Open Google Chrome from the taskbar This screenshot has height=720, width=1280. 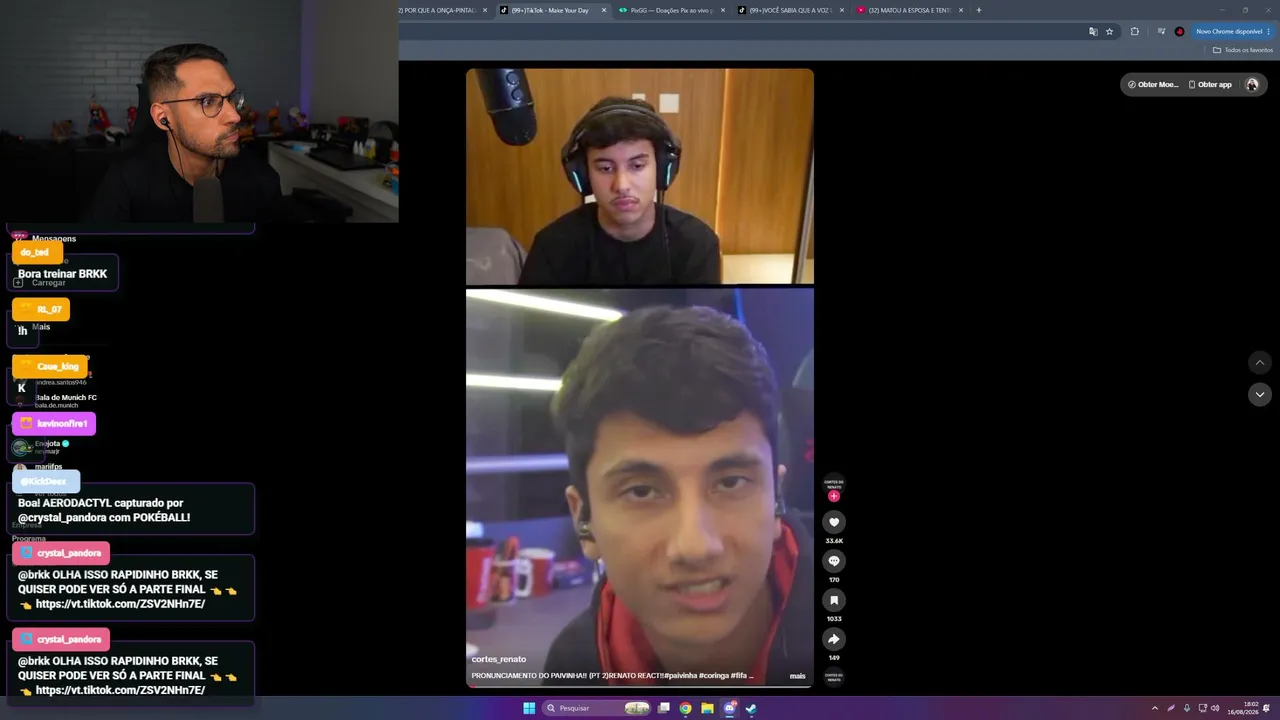(x=685, y=708)
